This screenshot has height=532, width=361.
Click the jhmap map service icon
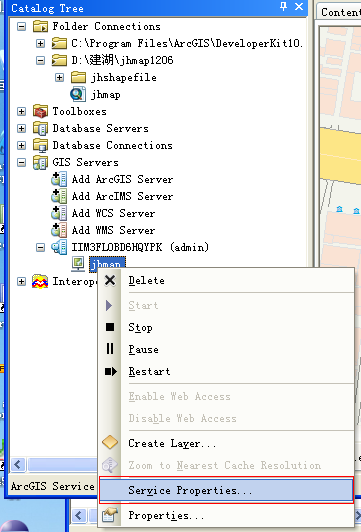pyautogui.click(x=78, y=264)
